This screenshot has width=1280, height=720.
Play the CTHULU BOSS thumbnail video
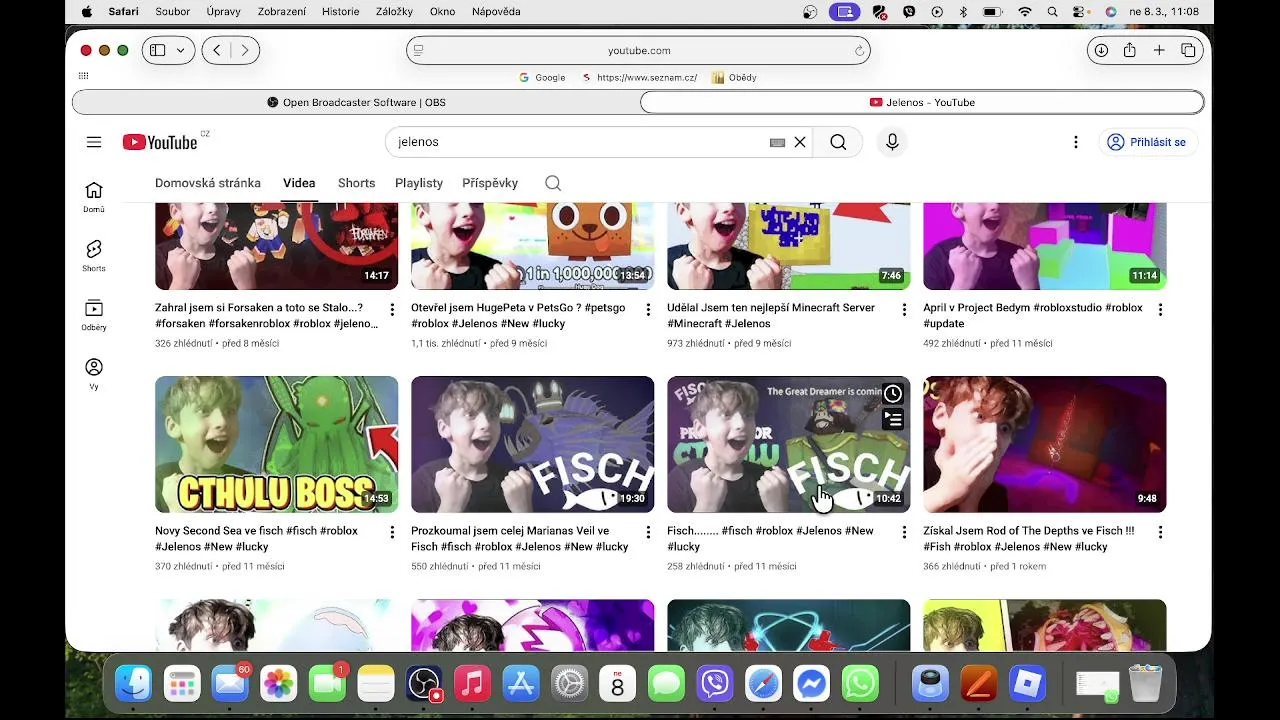click(x=276, y=444)
